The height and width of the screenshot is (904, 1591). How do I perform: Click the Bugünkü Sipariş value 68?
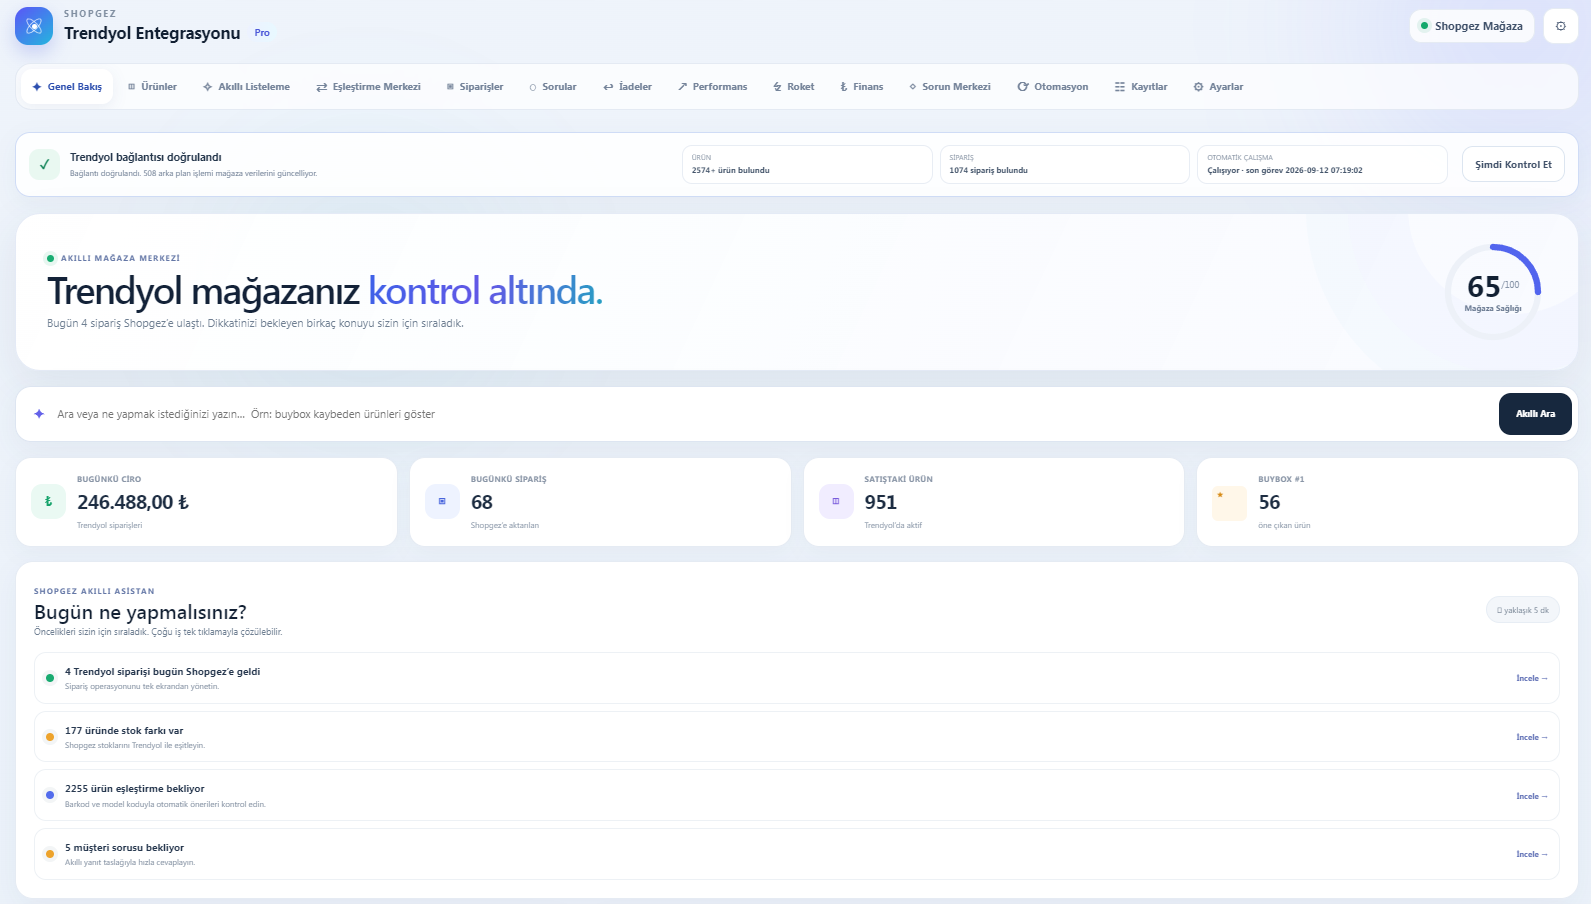click(482, 502)
